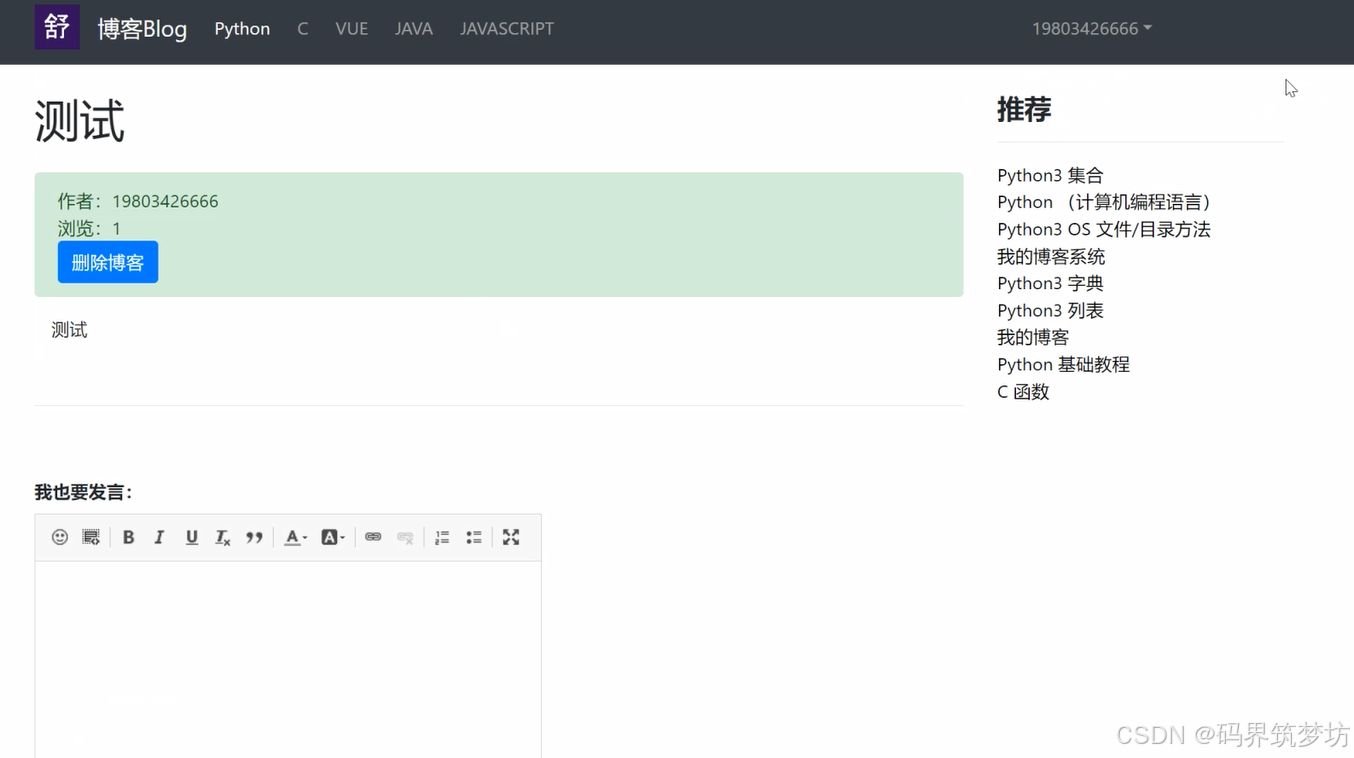Click the unlink icon in toolbar
The width and height of the screenshot is (1354, 758).
405,537
